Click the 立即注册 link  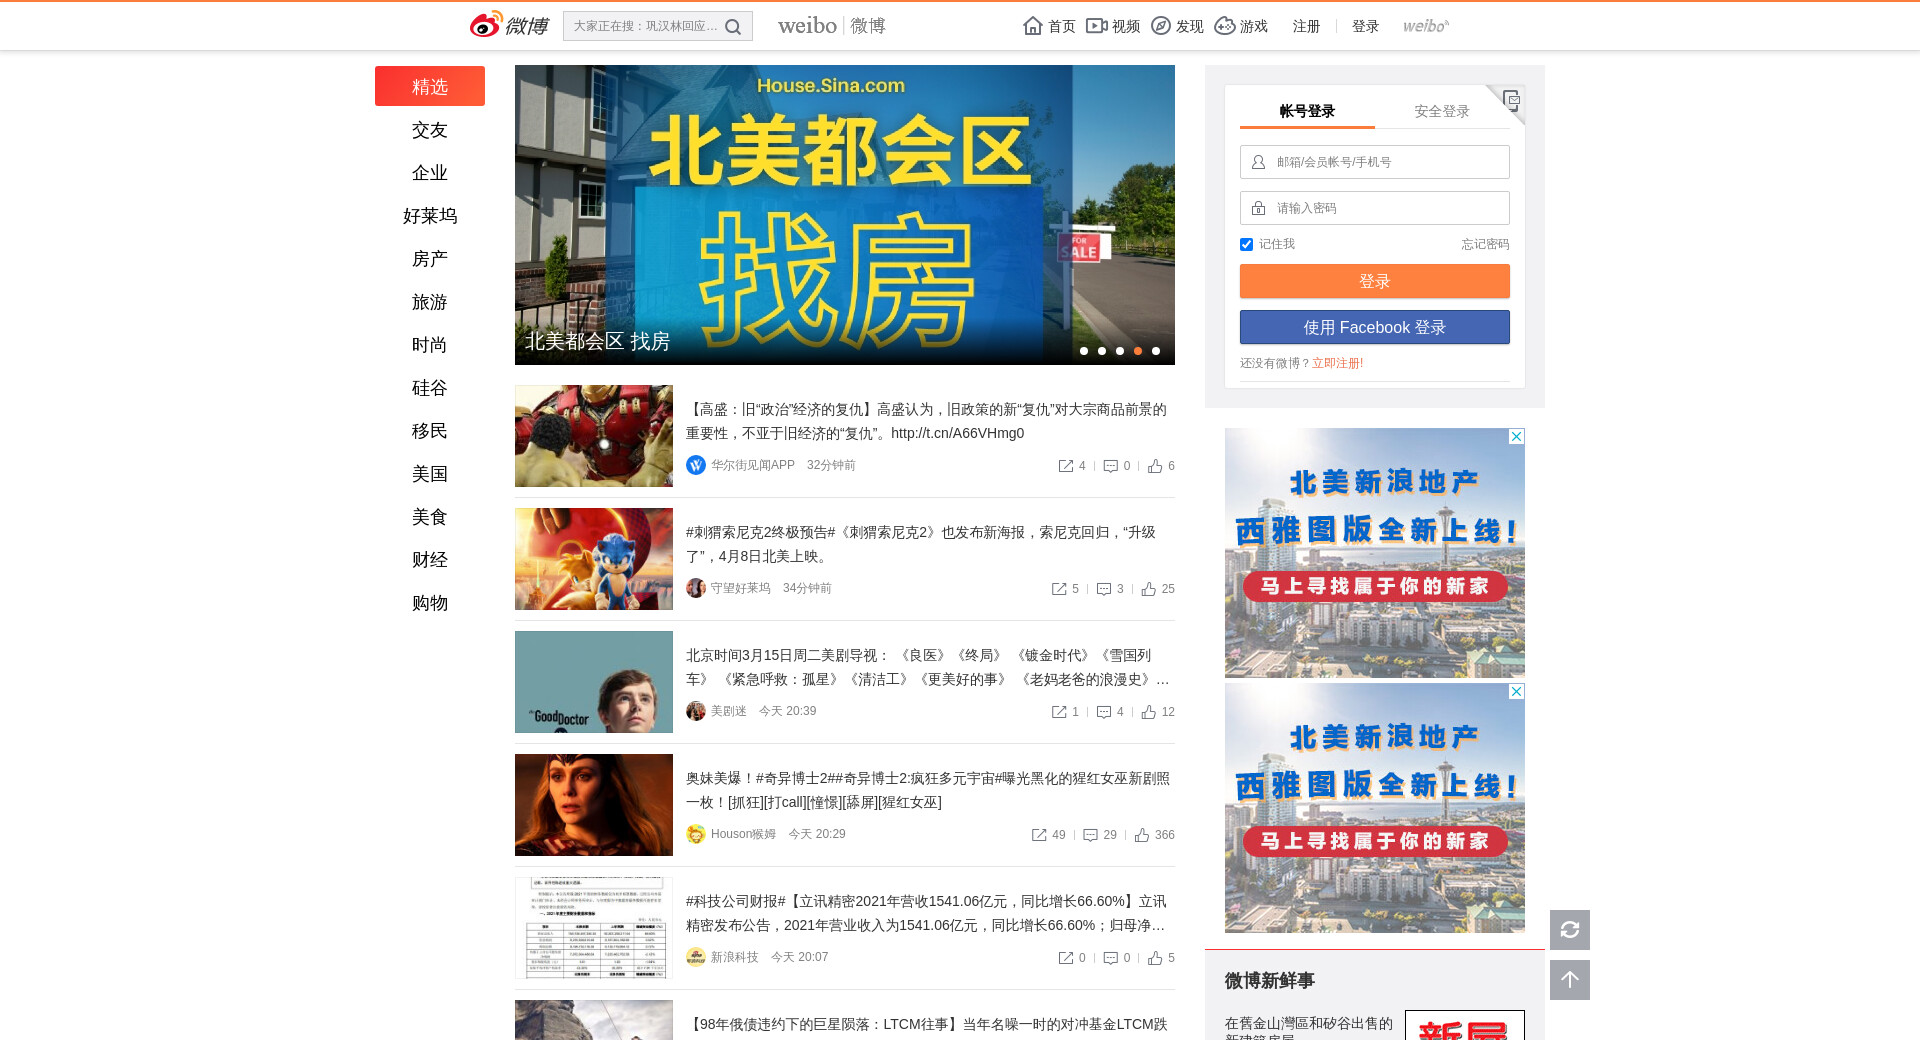1337,363
